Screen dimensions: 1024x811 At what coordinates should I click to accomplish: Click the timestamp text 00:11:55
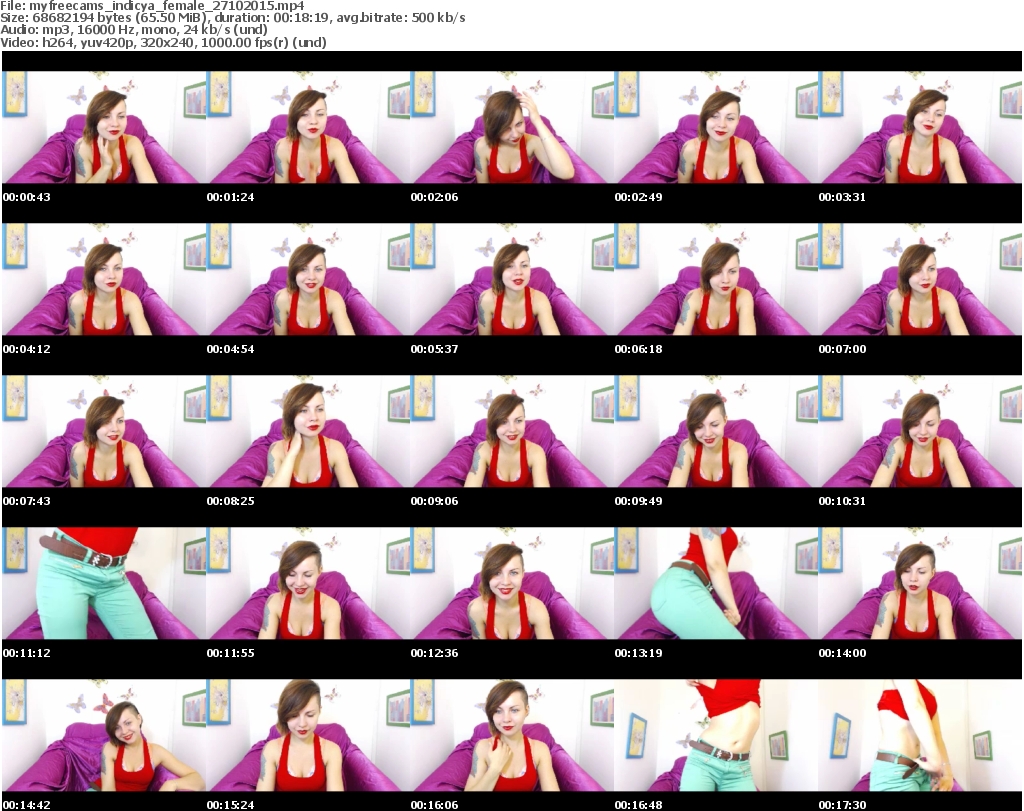pos(230,653)
